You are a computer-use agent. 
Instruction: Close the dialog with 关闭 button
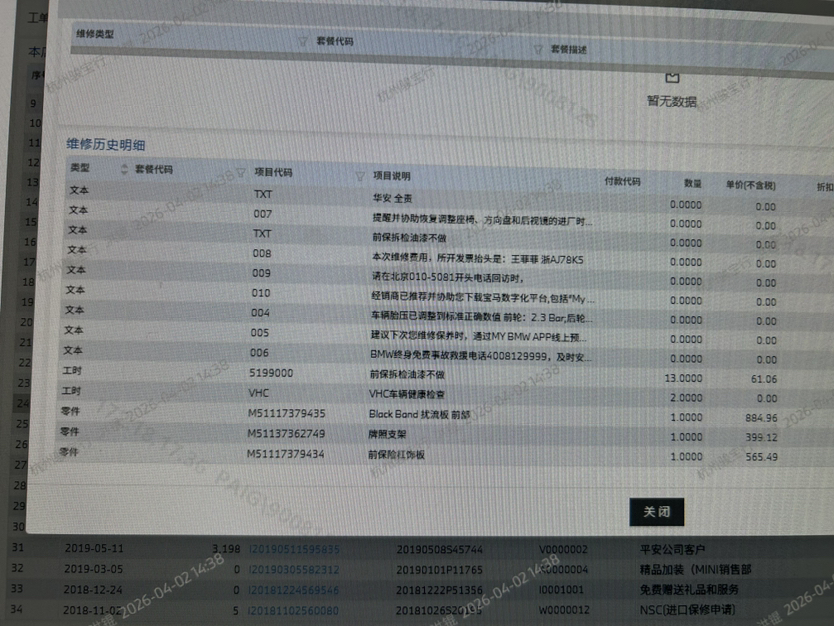(x=656, y=511)
